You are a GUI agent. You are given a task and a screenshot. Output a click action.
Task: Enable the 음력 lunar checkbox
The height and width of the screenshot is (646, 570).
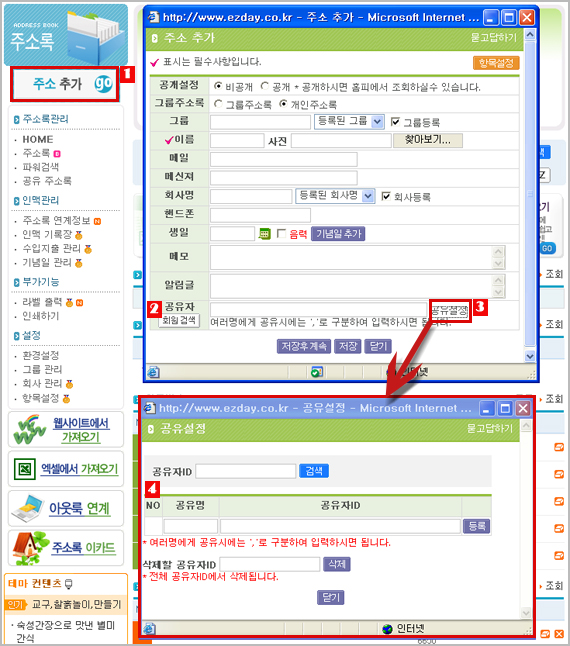tap(281, 234)
